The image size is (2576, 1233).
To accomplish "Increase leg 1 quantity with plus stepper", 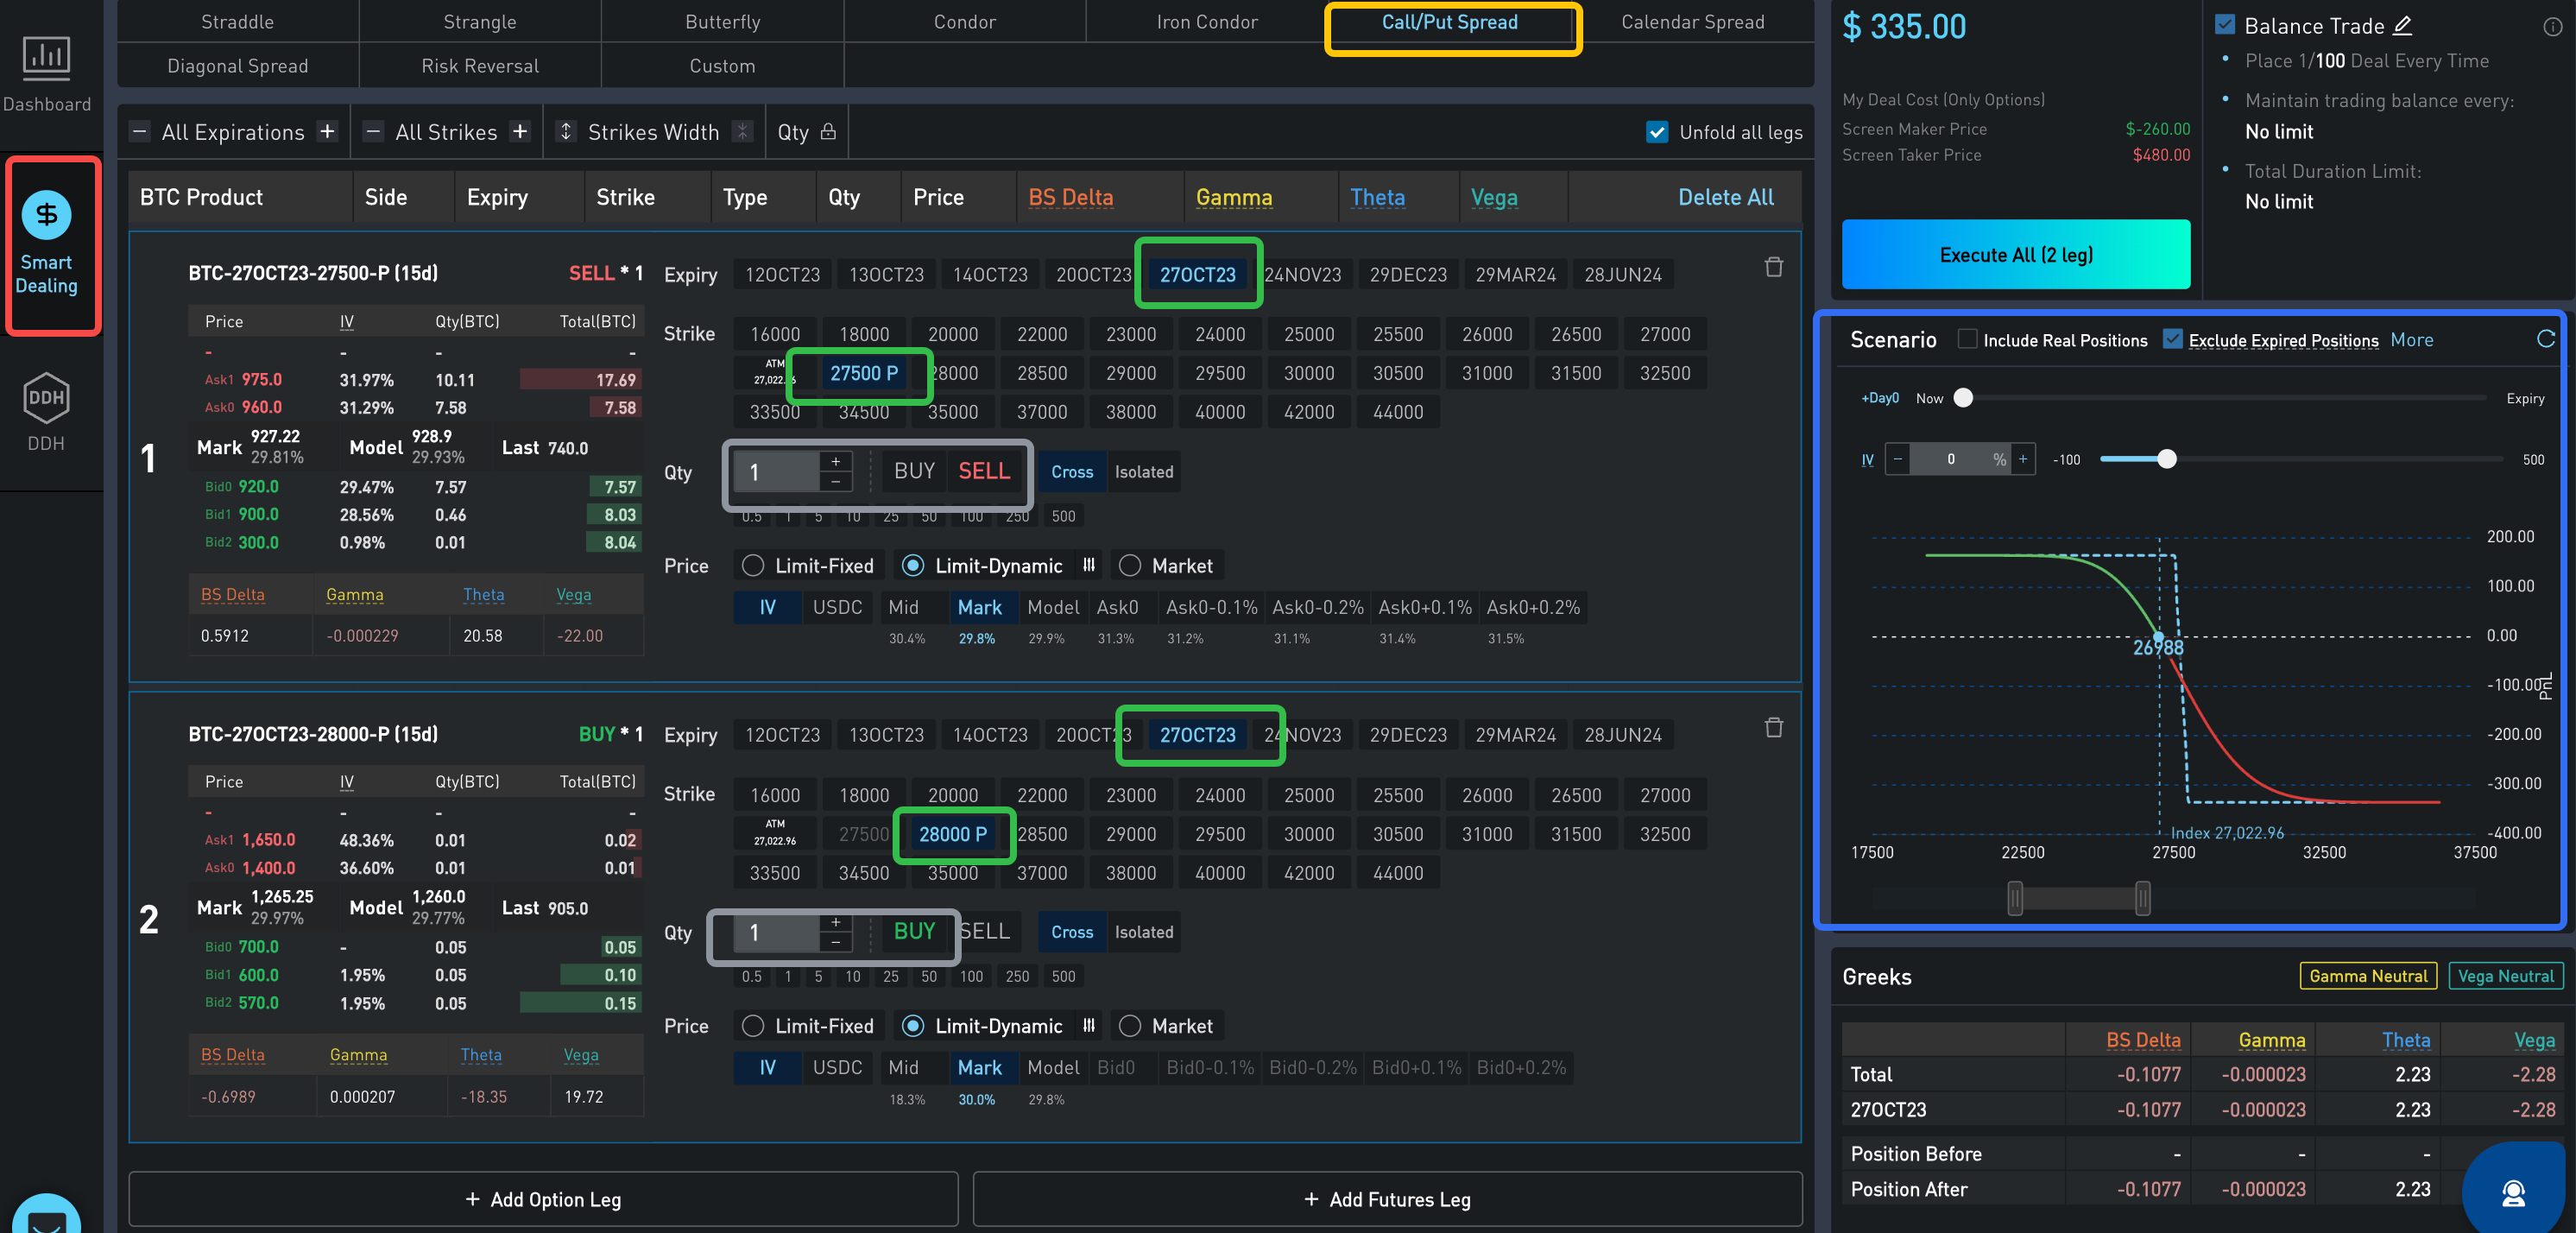I will [x=835, y=461].
